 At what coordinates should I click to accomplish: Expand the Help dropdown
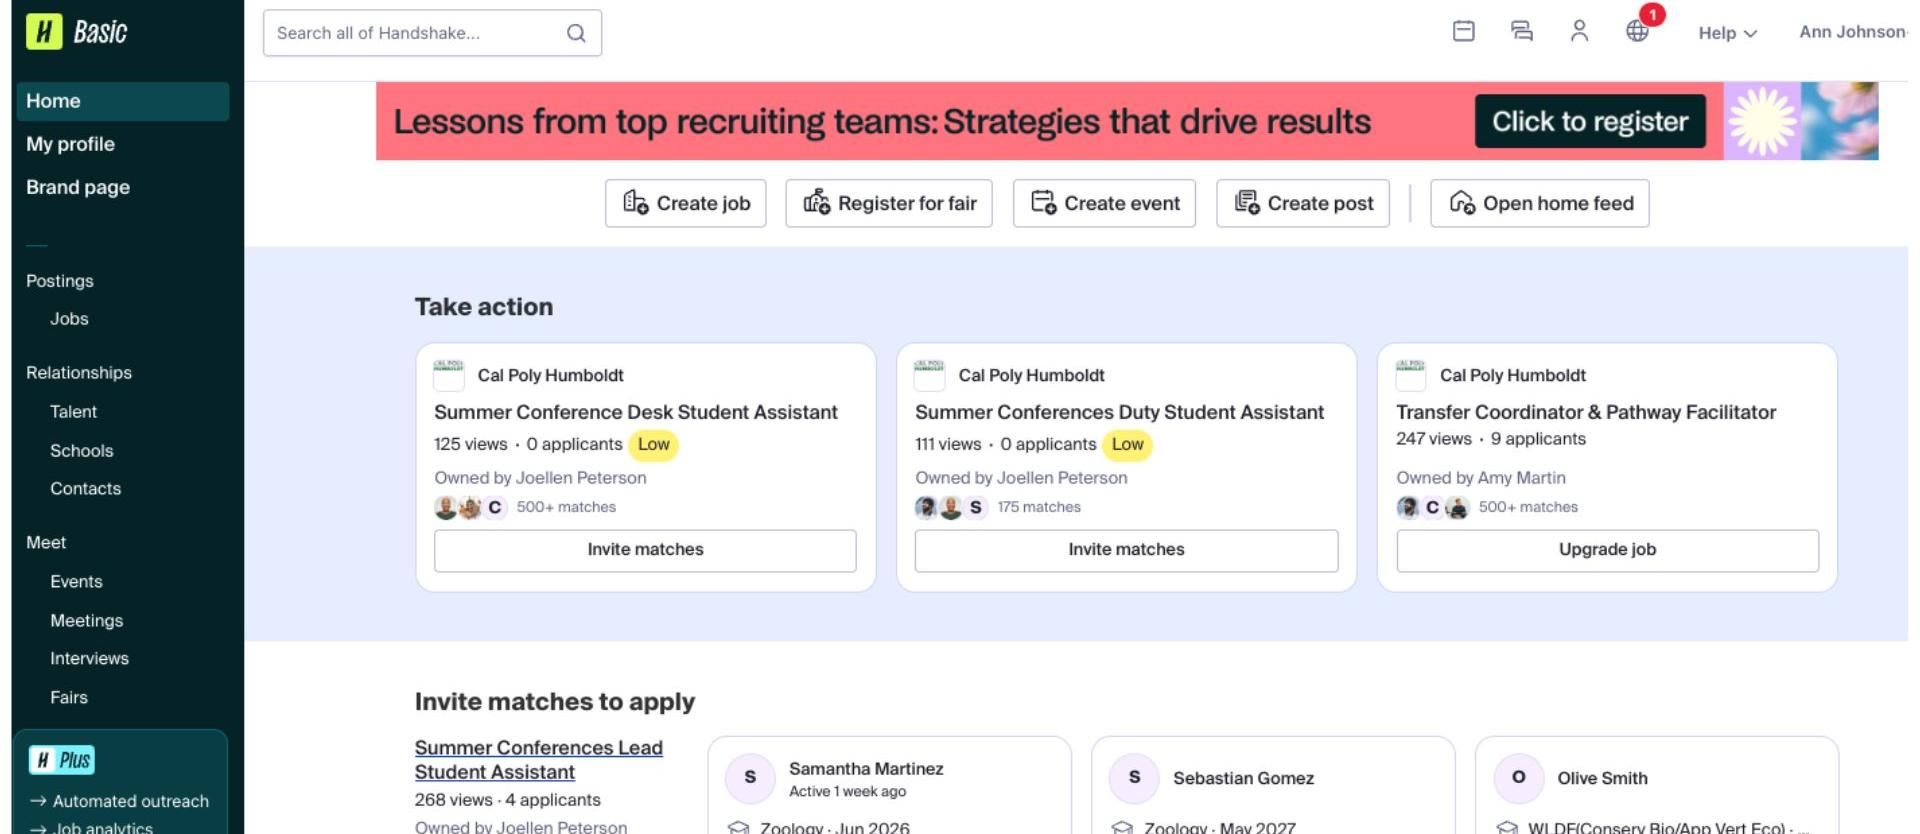pos(1727,33)
